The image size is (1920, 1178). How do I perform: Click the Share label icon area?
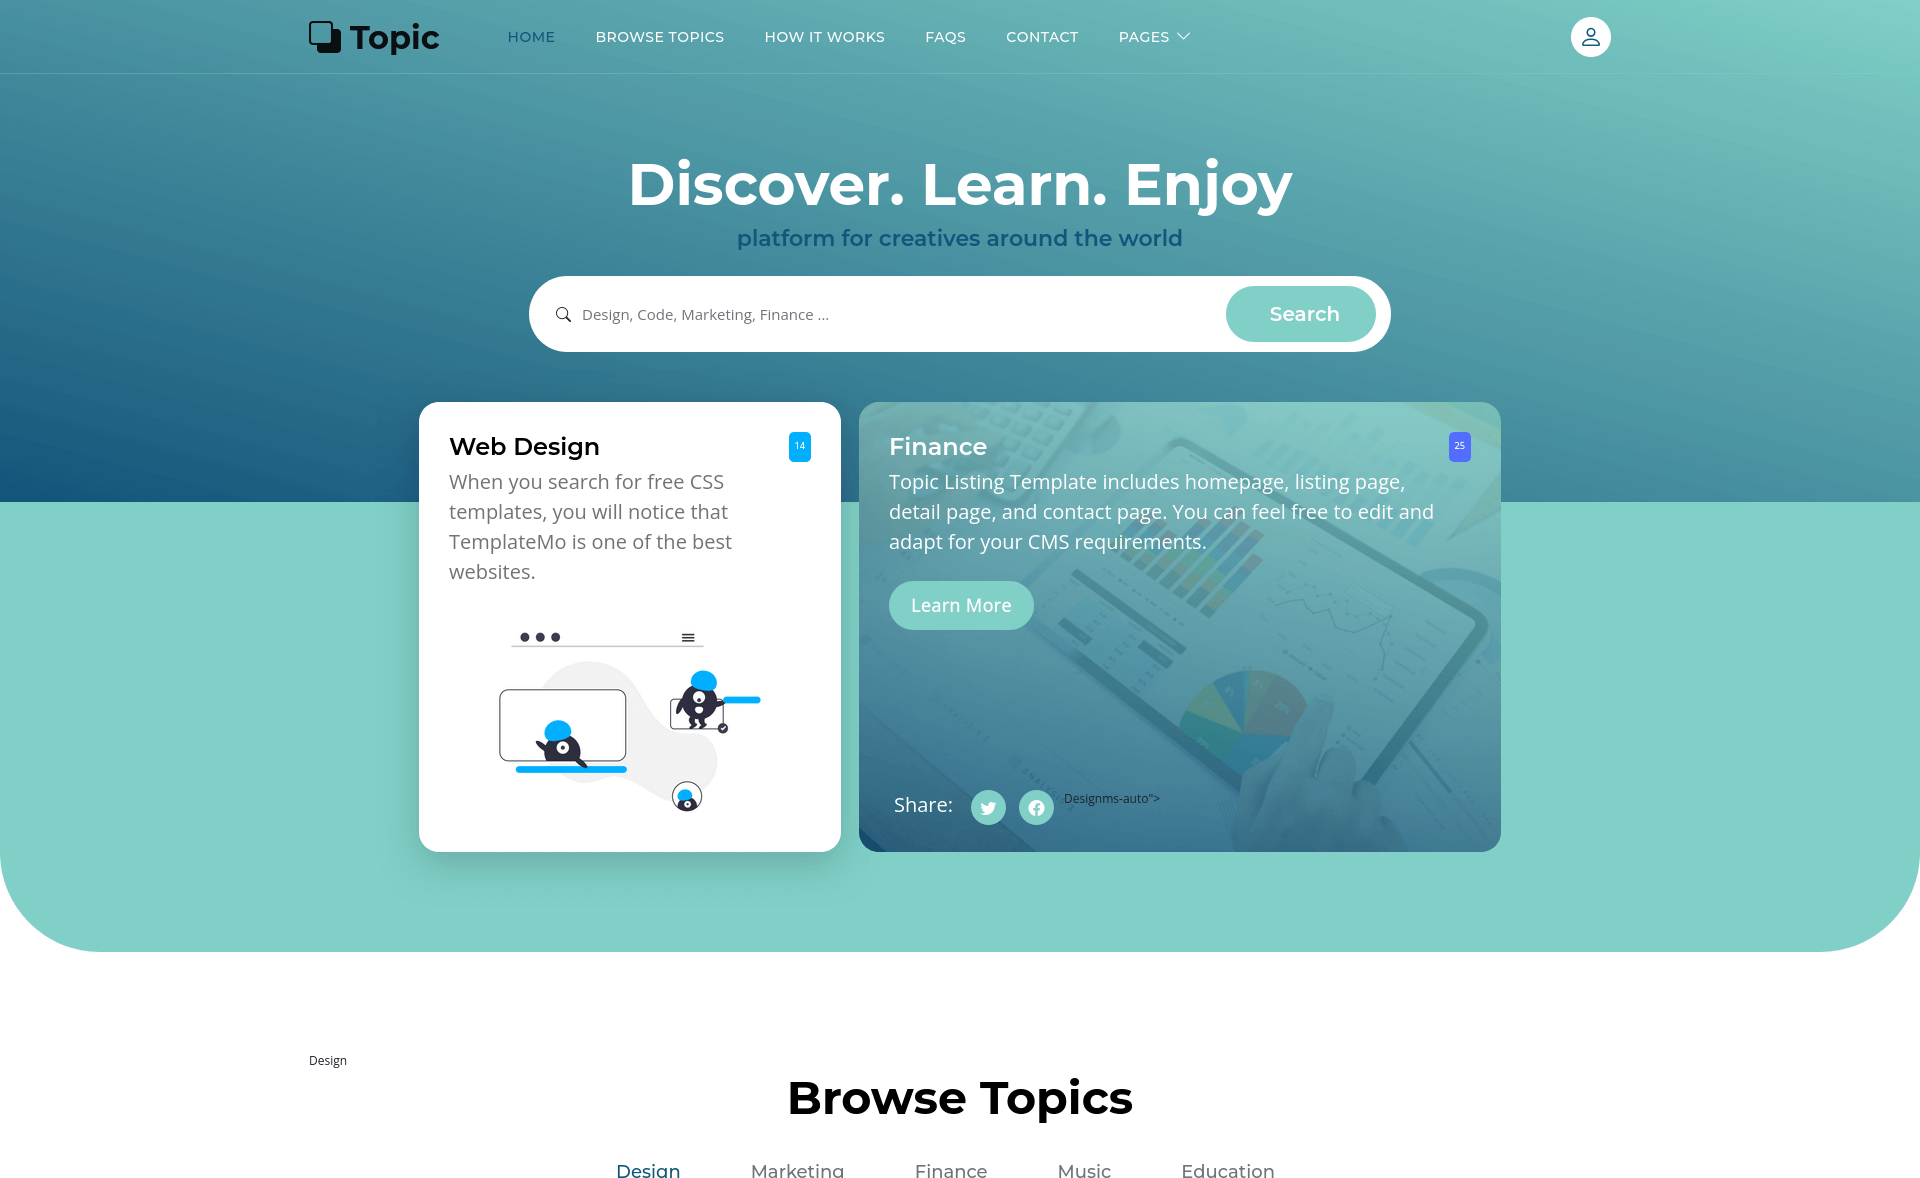tap(922, 804)
